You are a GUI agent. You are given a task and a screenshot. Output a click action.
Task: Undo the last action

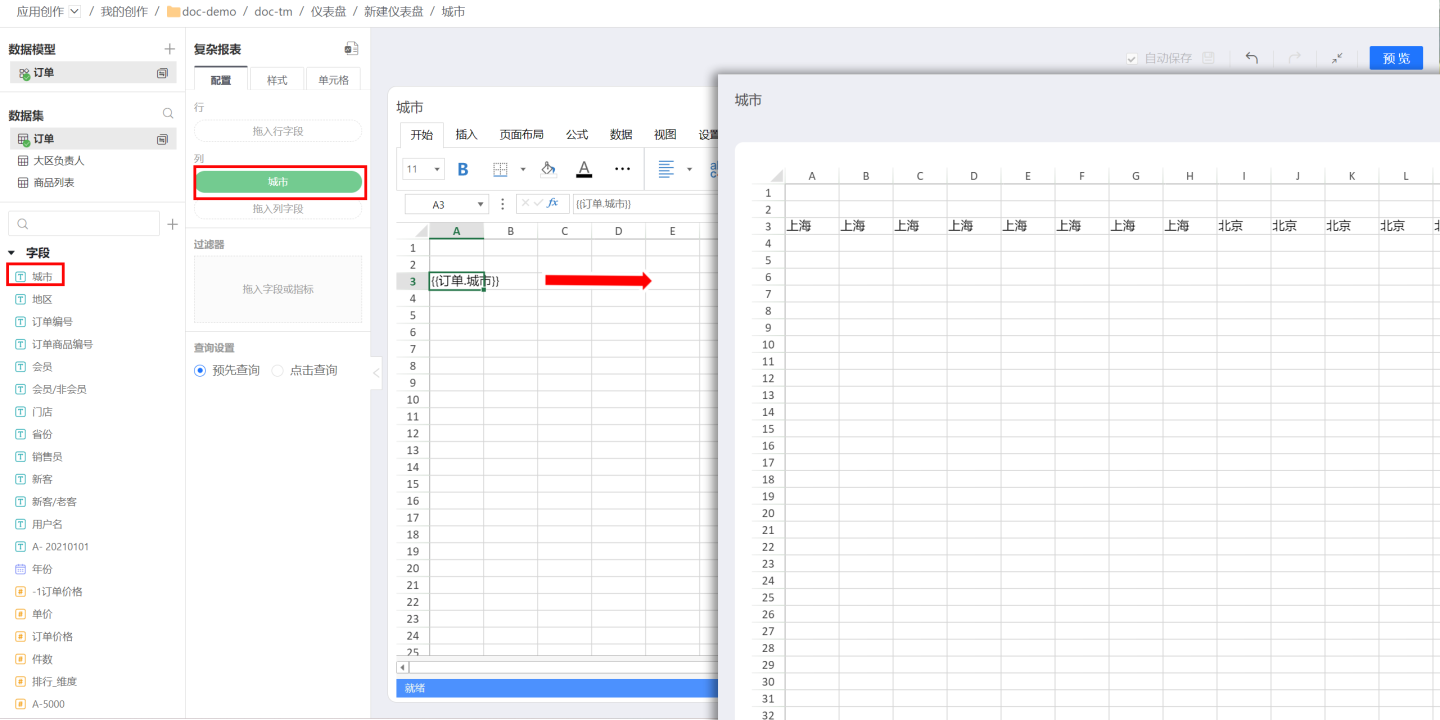(1251, 58)
